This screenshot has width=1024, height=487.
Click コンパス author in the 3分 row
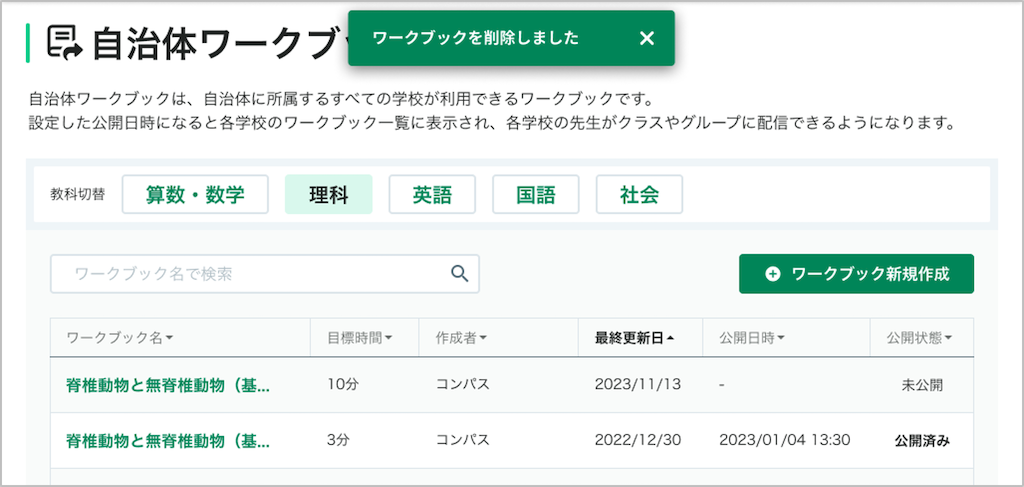coord(462,440)
